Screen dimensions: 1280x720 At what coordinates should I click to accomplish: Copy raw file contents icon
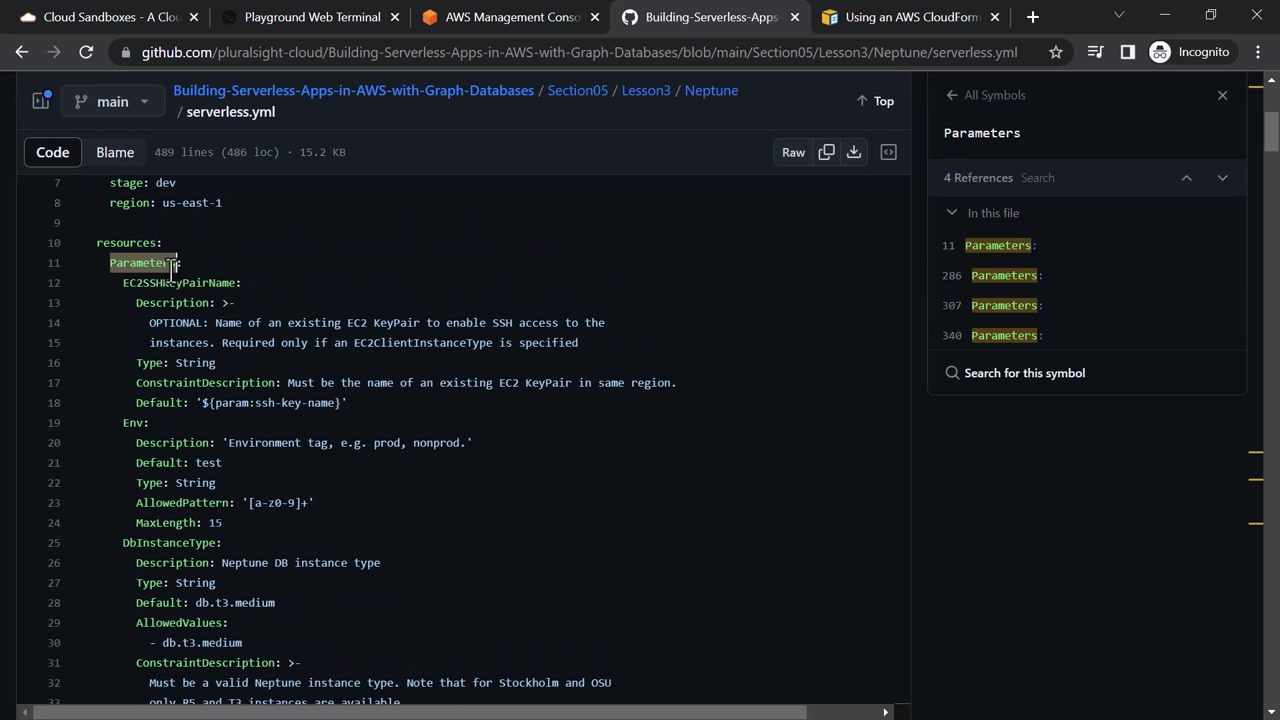pos(826,152)
